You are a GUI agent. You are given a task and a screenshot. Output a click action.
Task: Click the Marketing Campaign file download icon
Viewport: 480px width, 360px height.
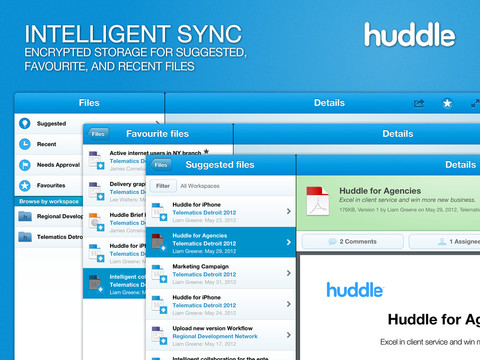[x=163, y=279]
